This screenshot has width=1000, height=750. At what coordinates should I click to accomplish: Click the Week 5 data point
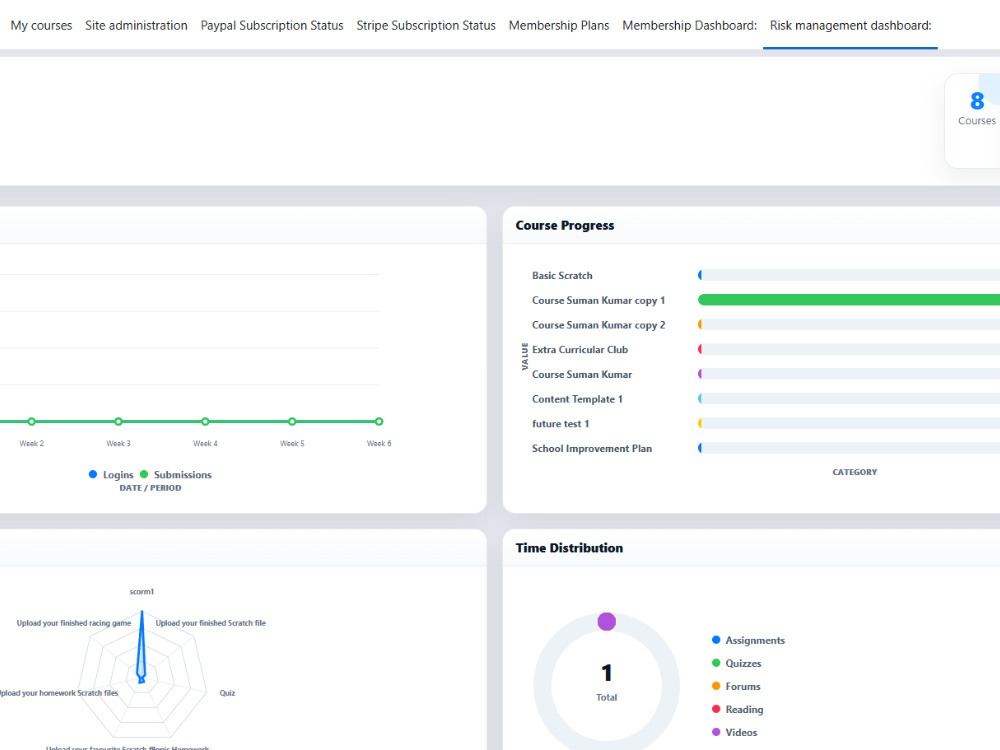point(292,422)
